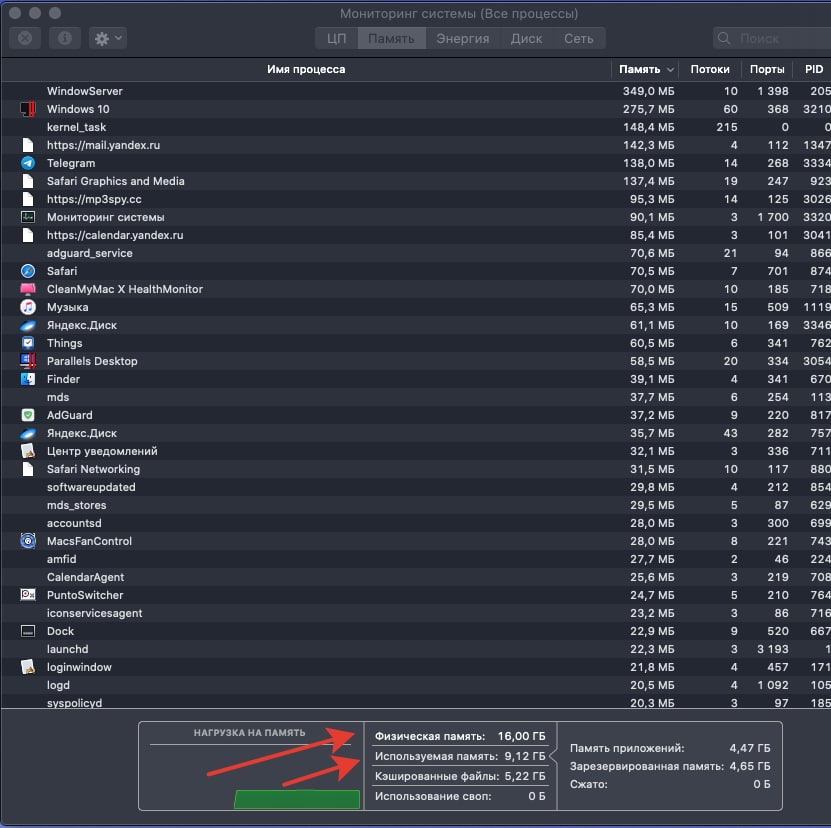Select the logd process row
Image resolution: width=831 pixels, height=828 pixels.
[416, 685]
